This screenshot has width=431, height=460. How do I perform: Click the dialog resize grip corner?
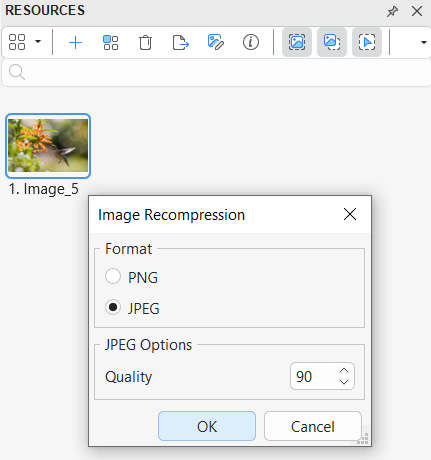(363, 439)
